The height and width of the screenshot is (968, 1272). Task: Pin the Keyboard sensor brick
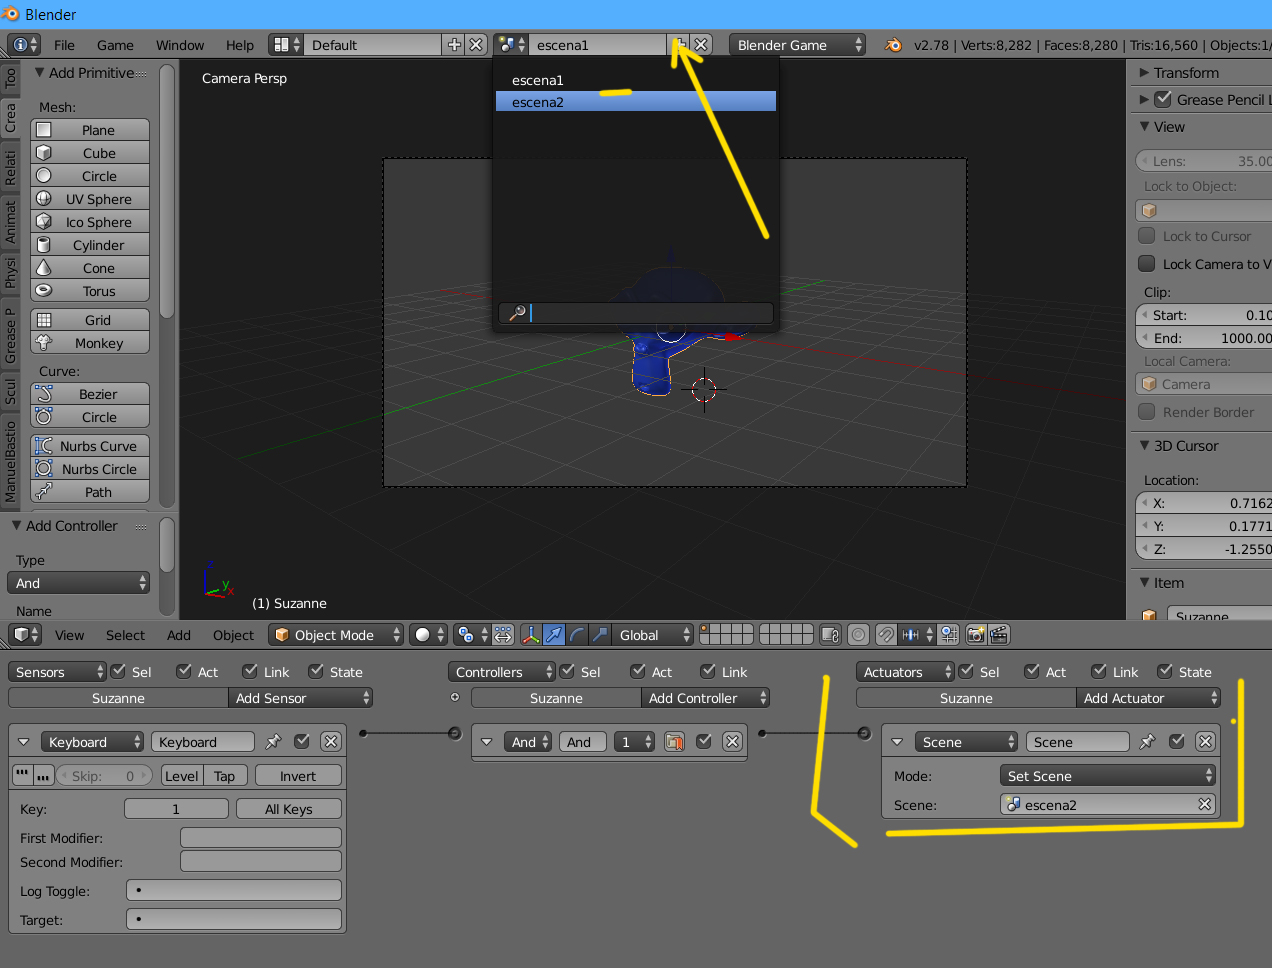273,742
